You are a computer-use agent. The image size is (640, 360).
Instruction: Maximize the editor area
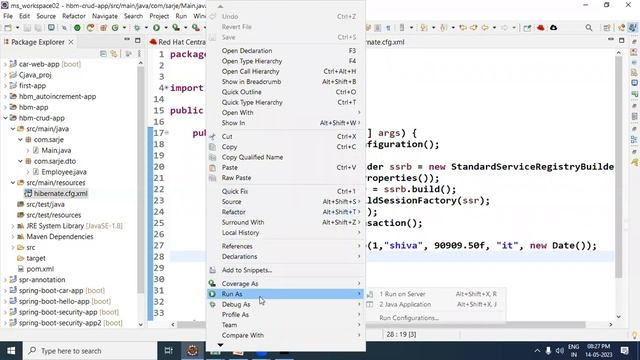tap(622, 40)
